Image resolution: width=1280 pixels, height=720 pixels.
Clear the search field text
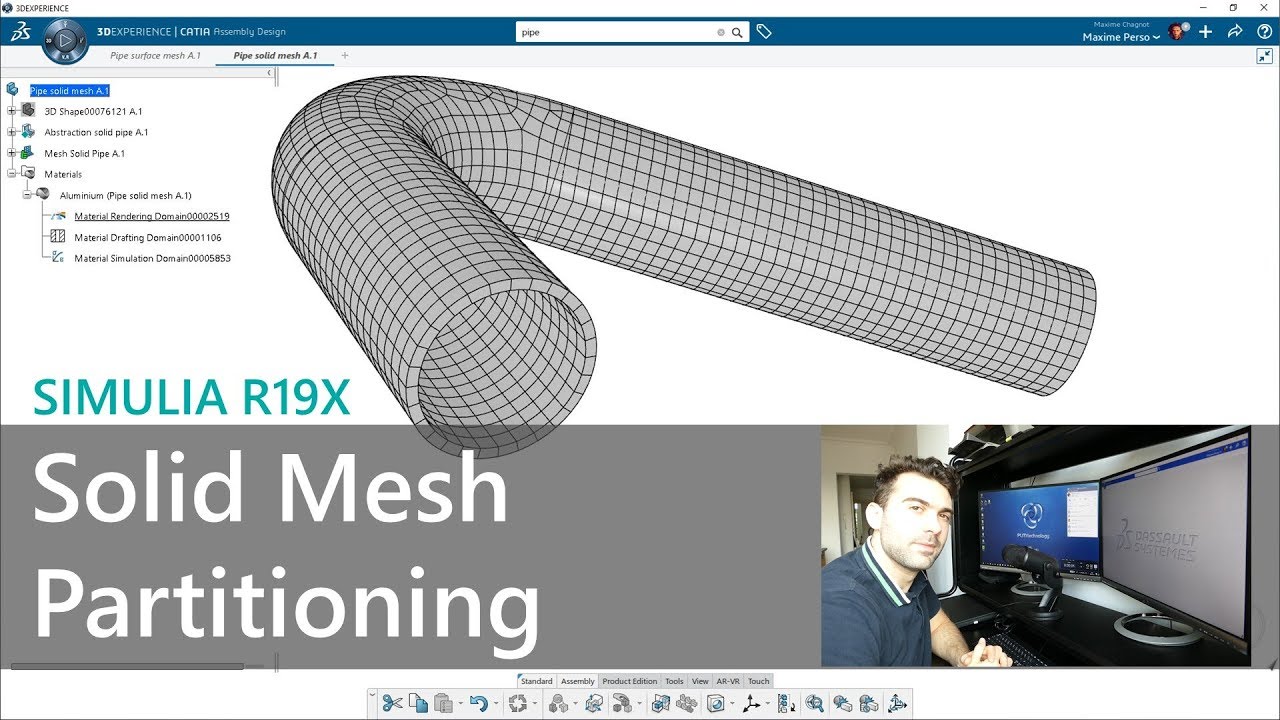tap(721, 32)
